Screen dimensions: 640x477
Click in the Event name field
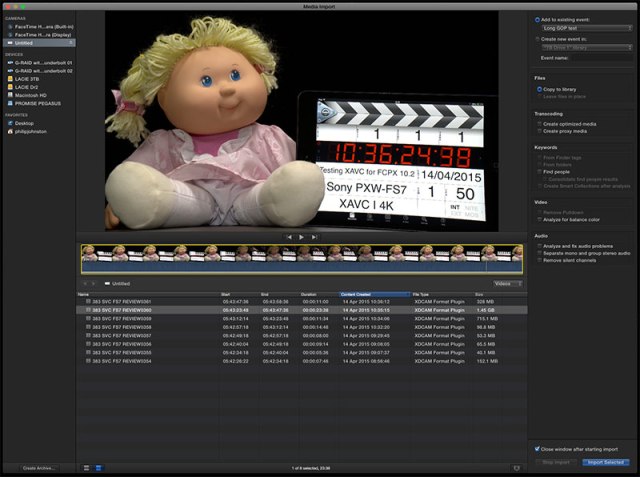pos(602,58)
